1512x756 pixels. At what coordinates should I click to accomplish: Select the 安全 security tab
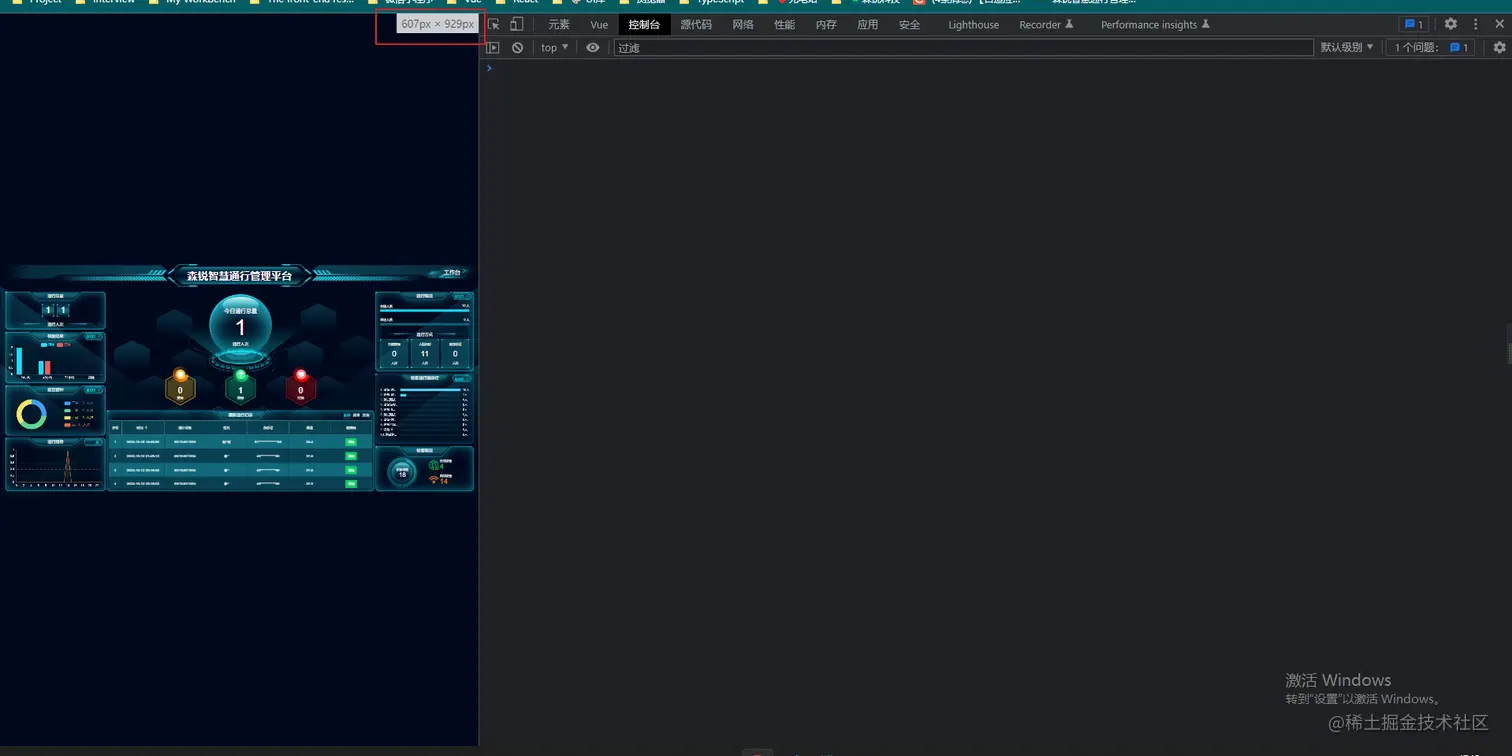(909, 25)
